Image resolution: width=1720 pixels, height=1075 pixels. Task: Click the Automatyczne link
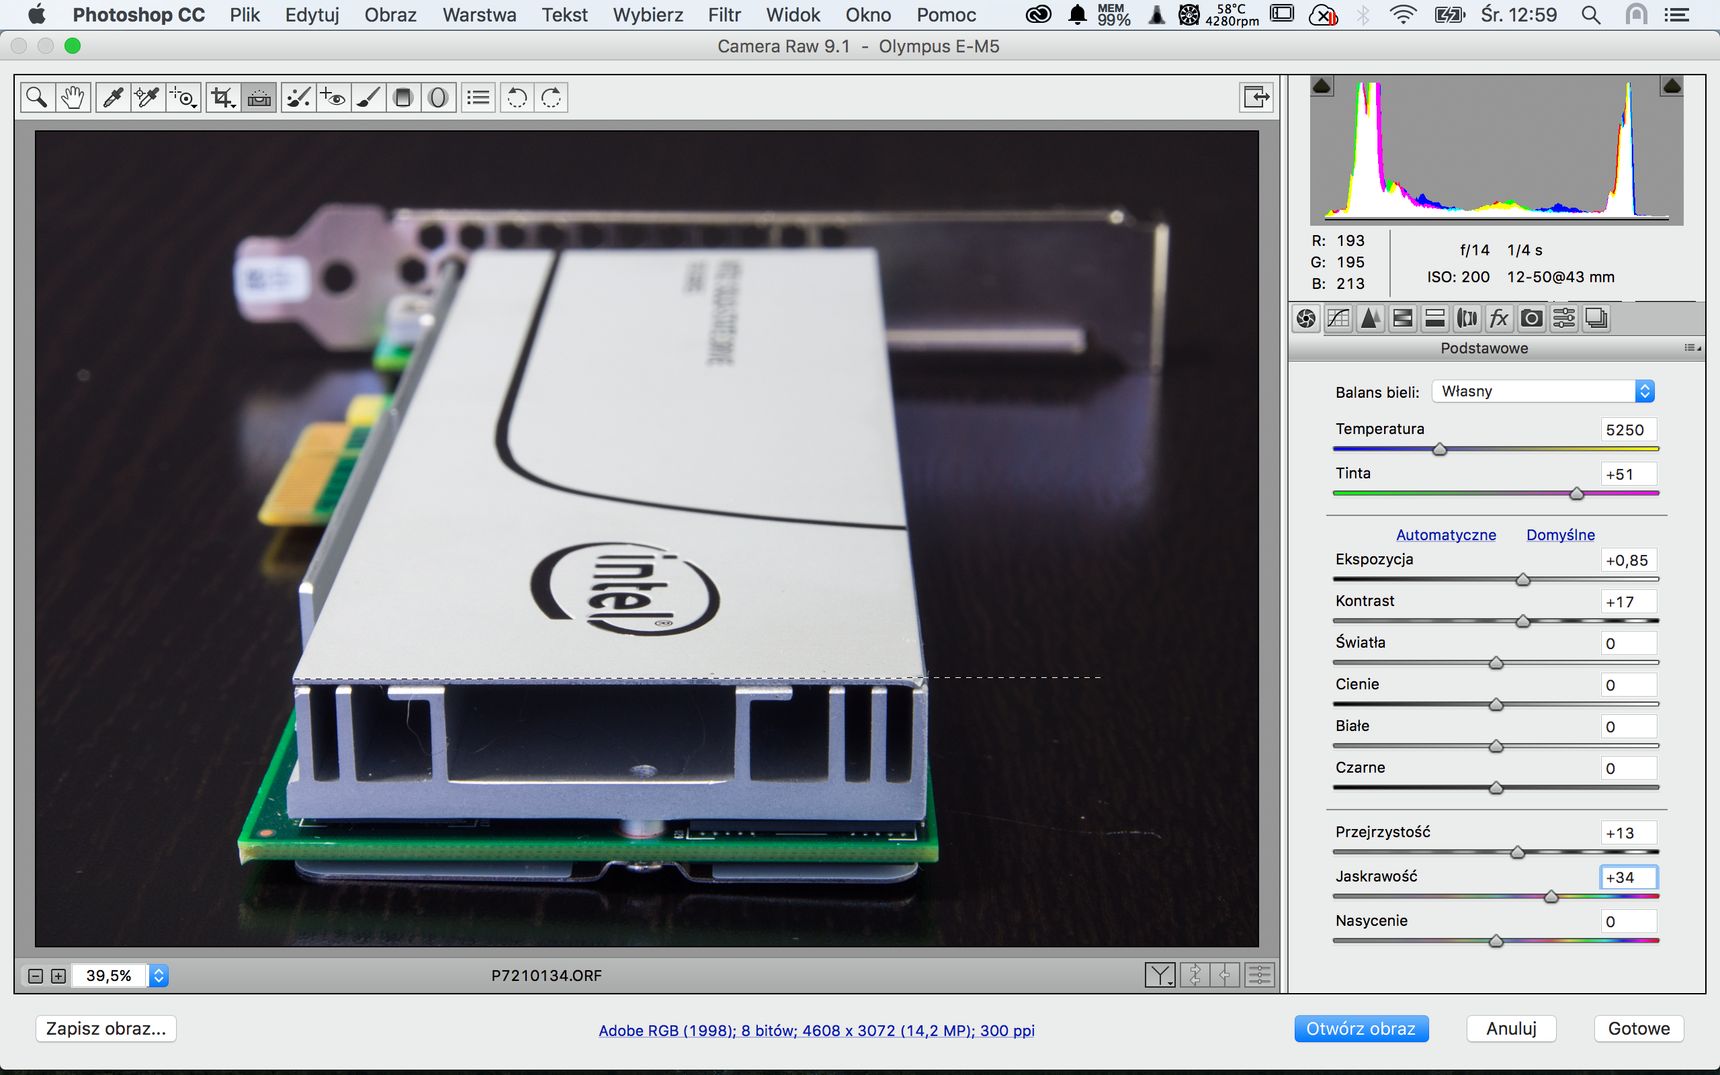point(1446,535)
